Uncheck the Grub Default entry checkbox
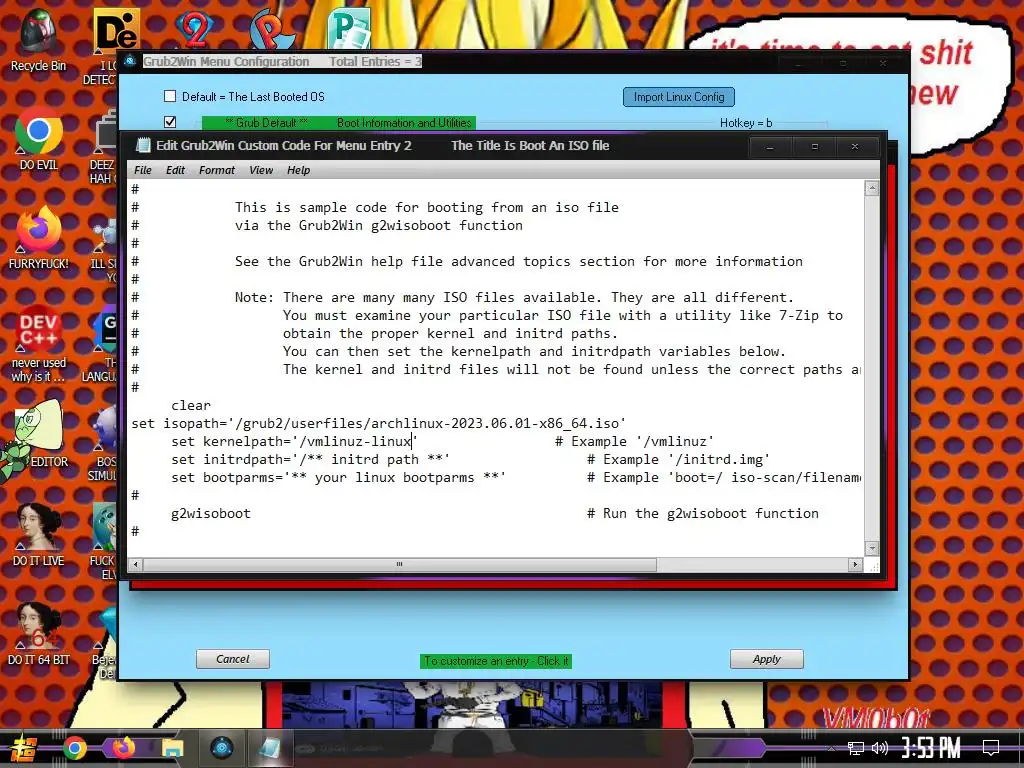 coord(170,122)
